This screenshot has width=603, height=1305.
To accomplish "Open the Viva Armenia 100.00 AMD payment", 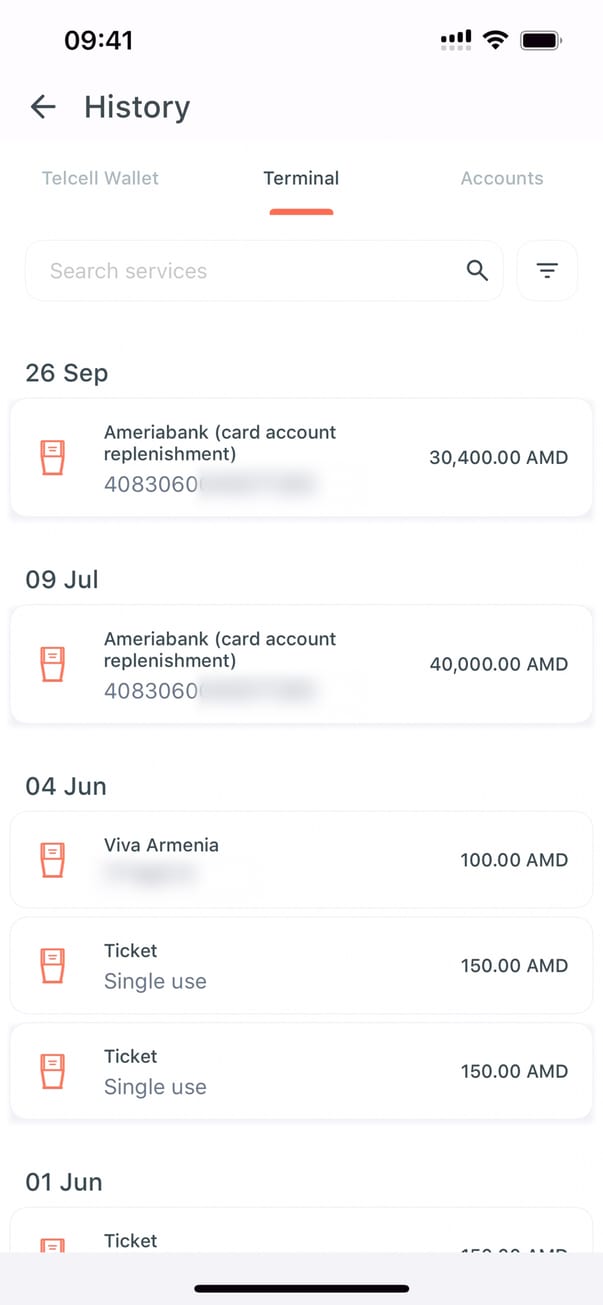I will (301, 860).
